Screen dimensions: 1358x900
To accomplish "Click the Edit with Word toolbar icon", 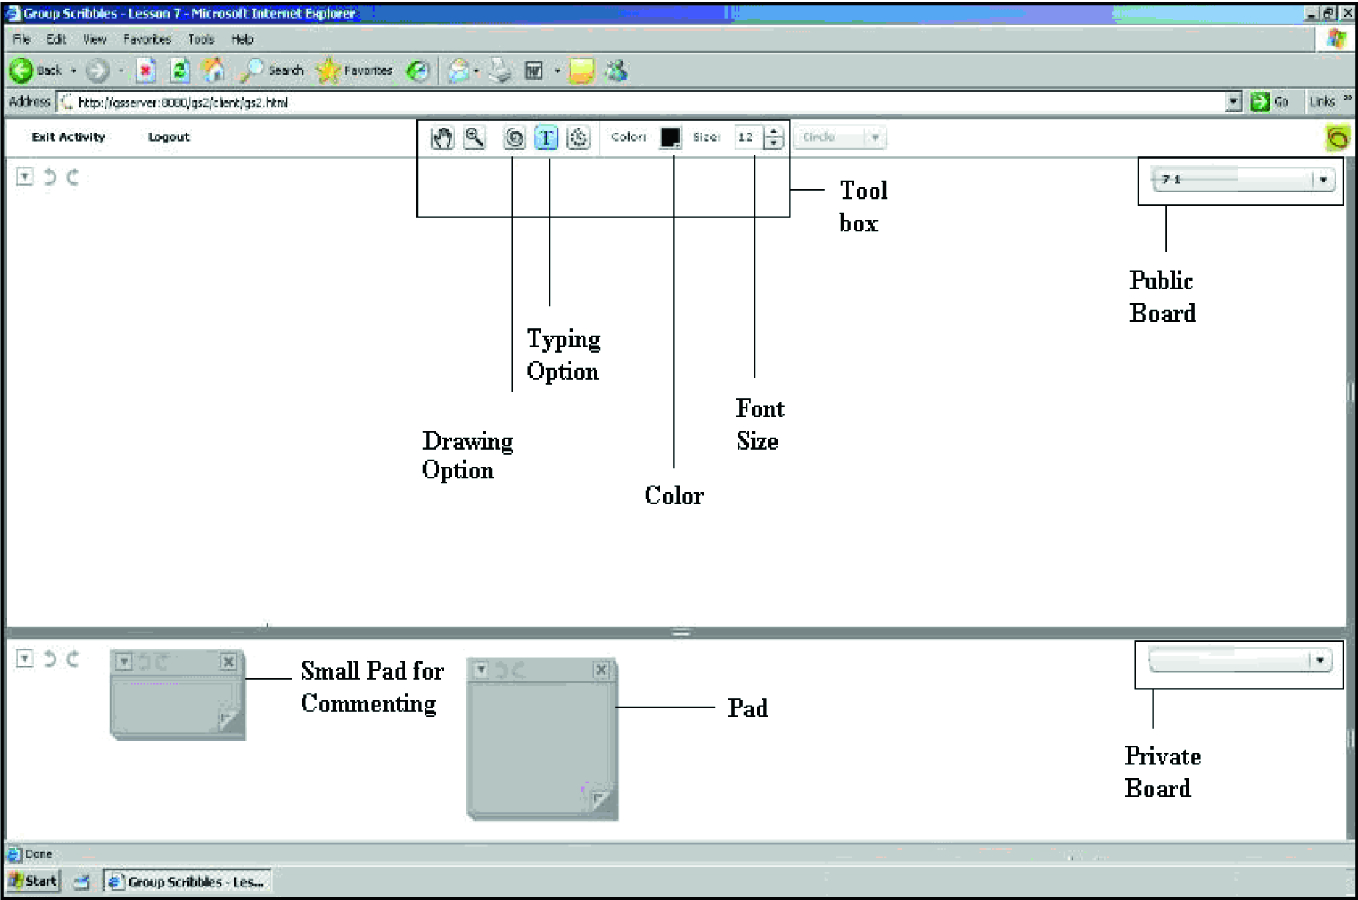I will click(x=535, y=70).
